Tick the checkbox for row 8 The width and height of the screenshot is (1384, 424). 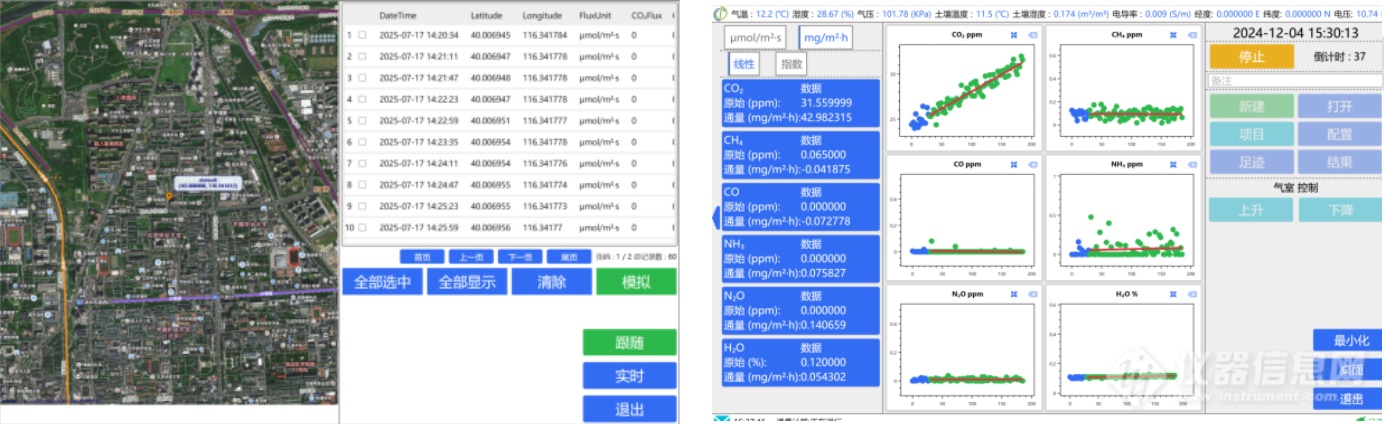pos(362,185)
